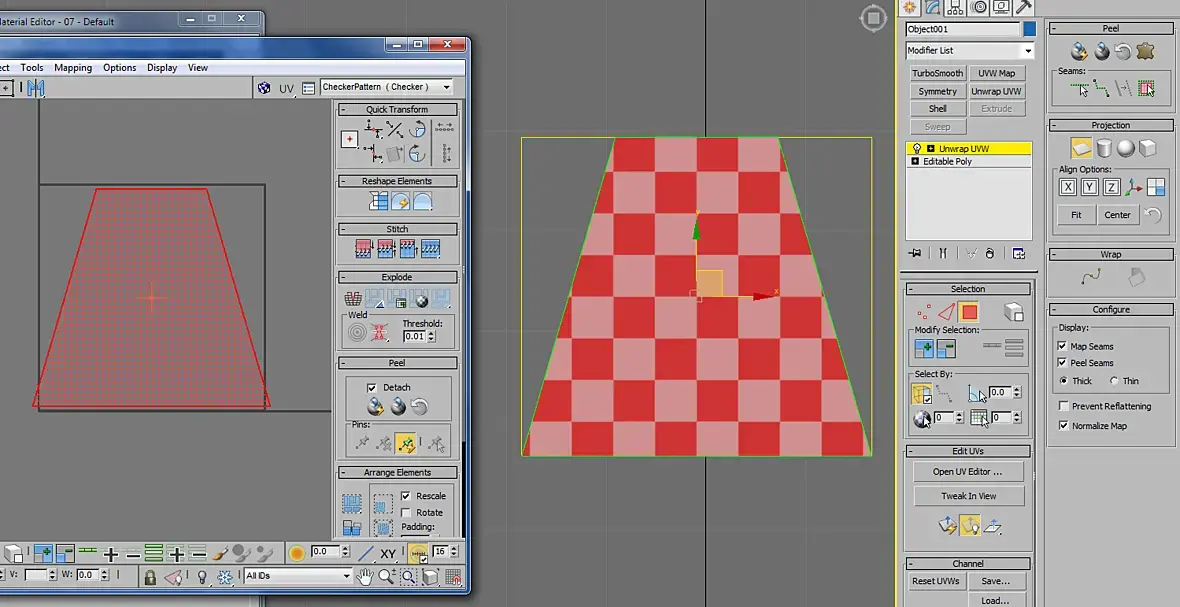Screen dimensions: 1180x607
Task: Open the Modifier List dropdown
Action: point(969,51)
